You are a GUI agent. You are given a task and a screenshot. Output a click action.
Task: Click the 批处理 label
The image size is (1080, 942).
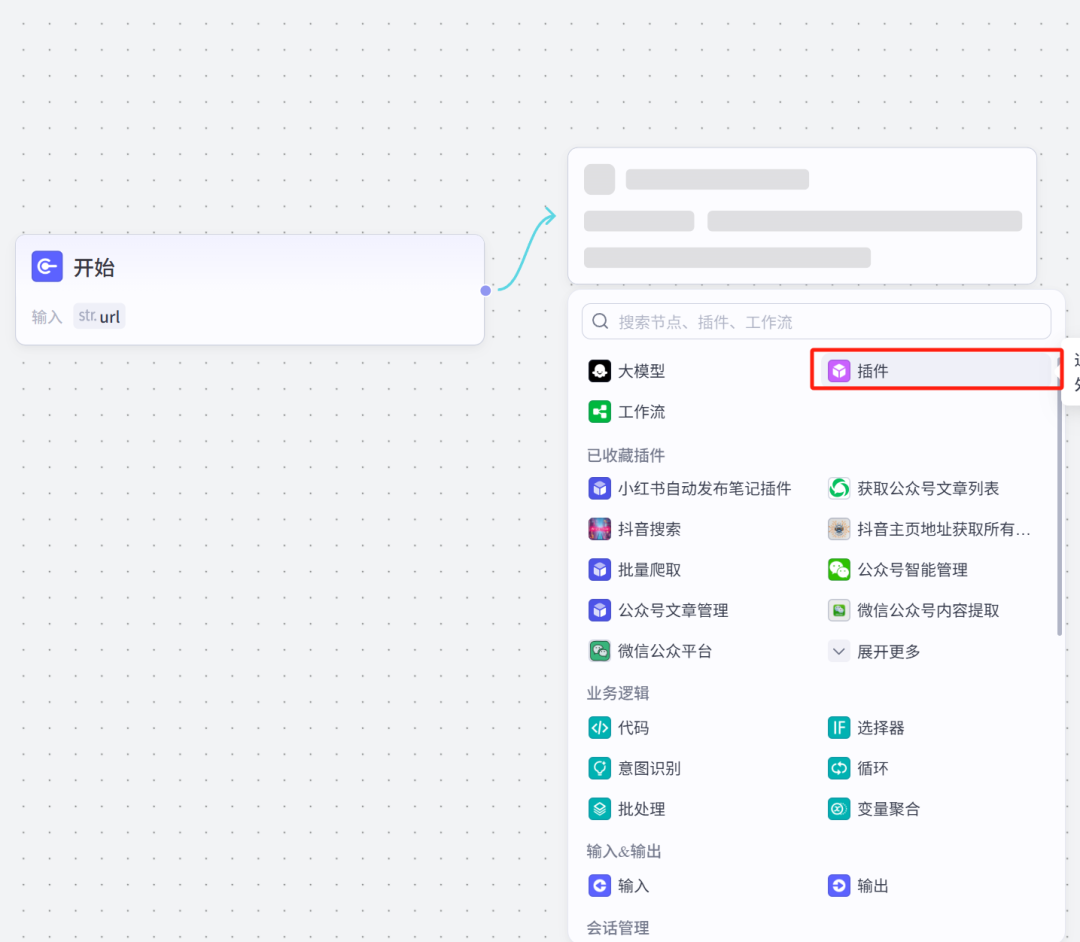tap(641, 809)
